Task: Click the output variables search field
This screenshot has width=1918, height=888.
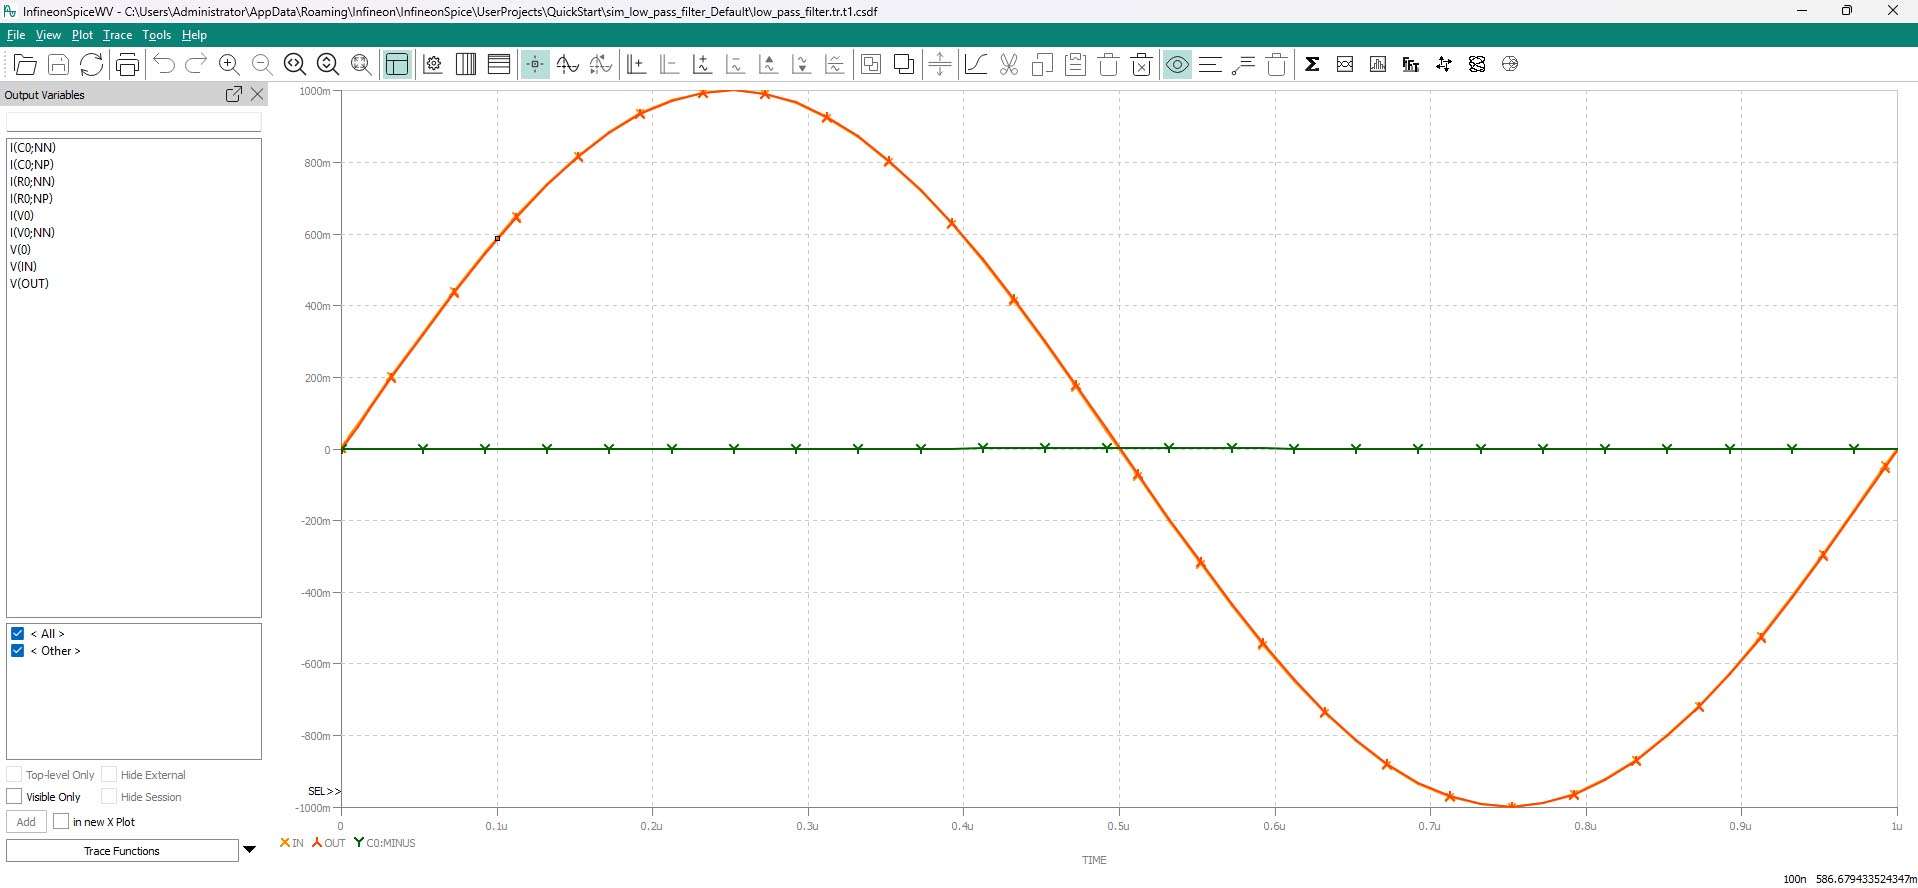Action: coord(133,122)
